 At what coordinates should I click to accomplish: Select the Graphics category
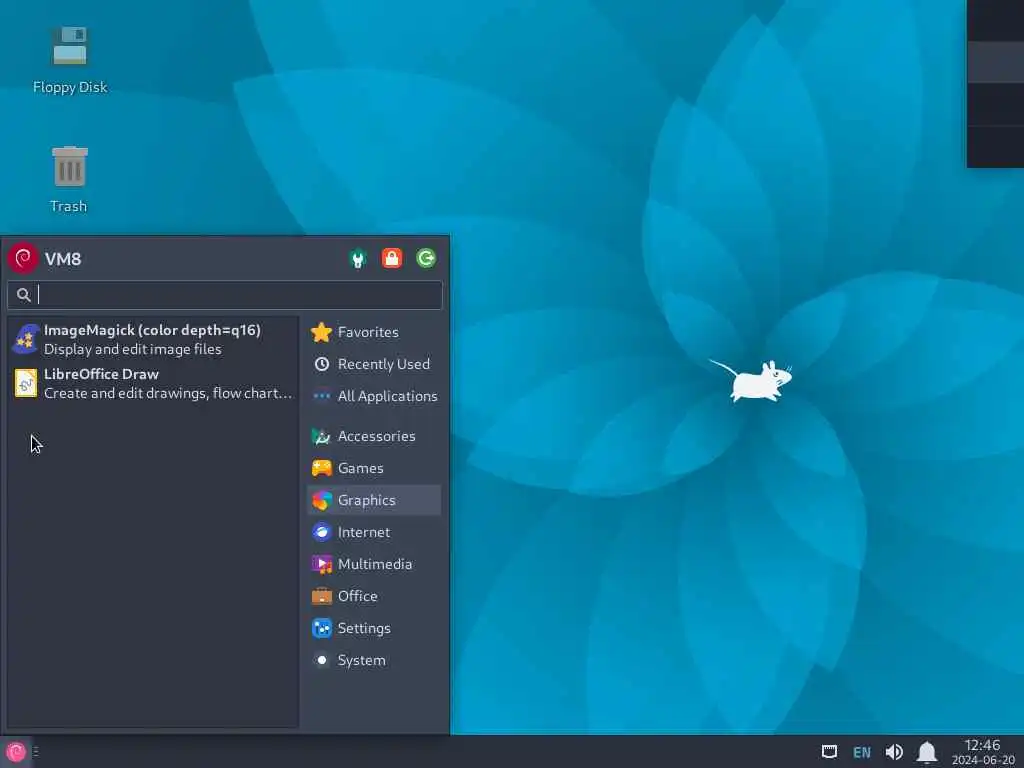(x=374, y=500)
